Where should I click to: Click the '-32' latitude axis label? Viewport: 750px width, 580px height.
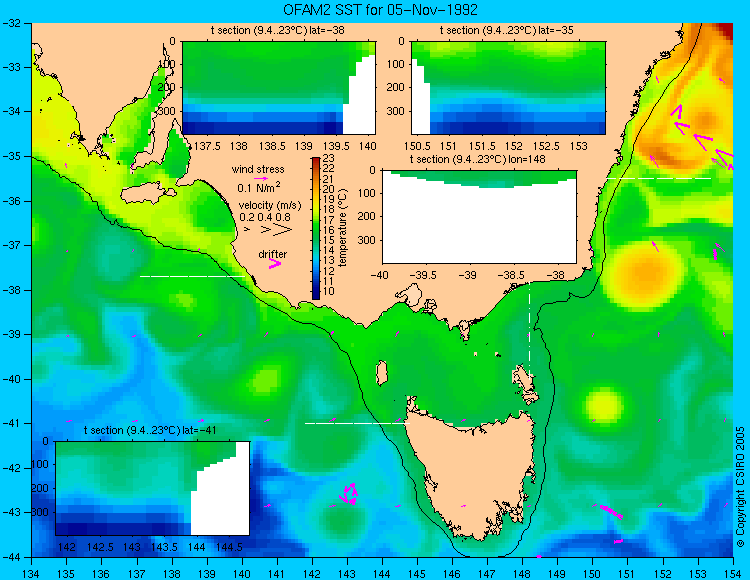tap(11, 23)
